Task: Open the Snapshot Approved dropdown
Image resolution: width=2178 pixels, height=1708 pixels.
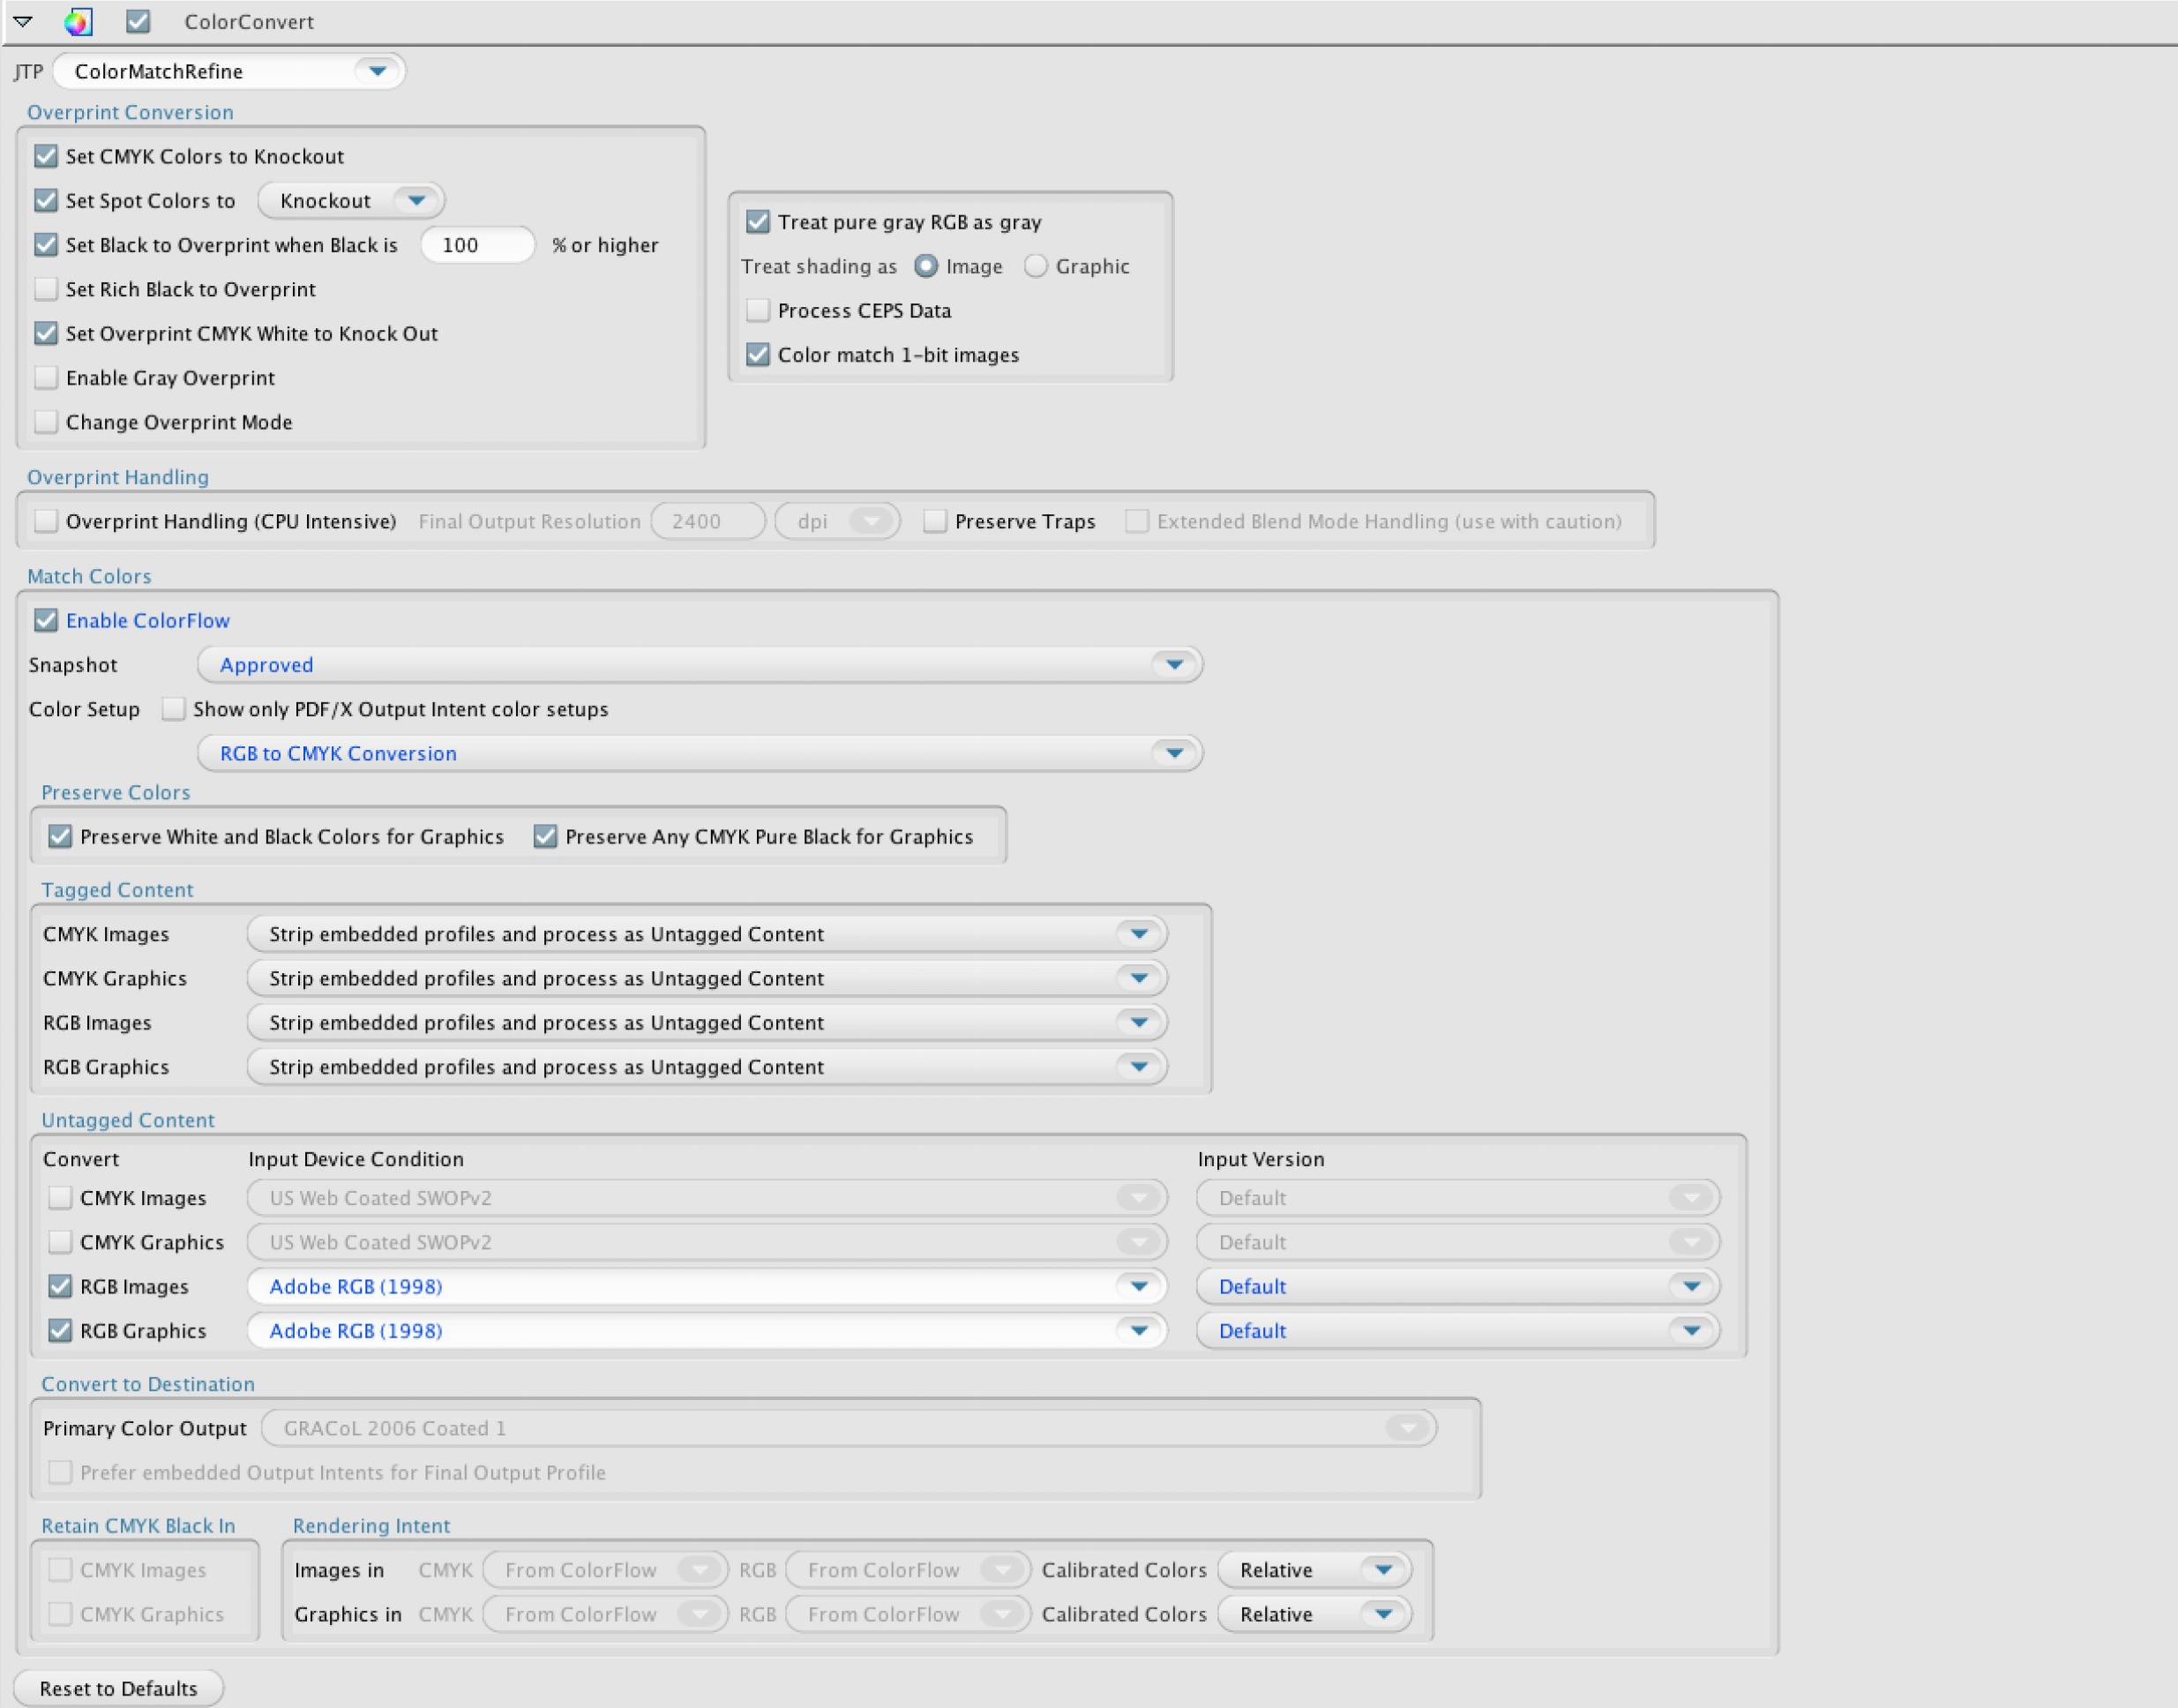Action: [x=700, y=665]
